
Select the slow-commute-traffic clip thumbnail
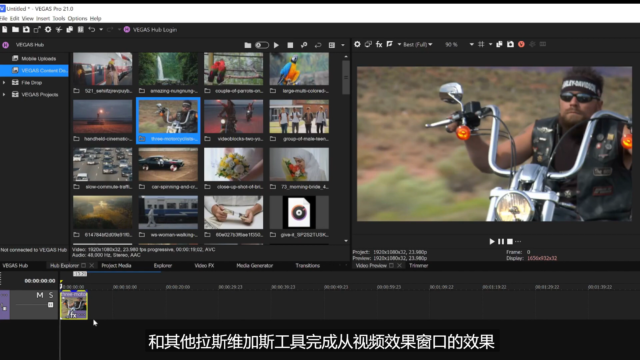pos(102,164)
